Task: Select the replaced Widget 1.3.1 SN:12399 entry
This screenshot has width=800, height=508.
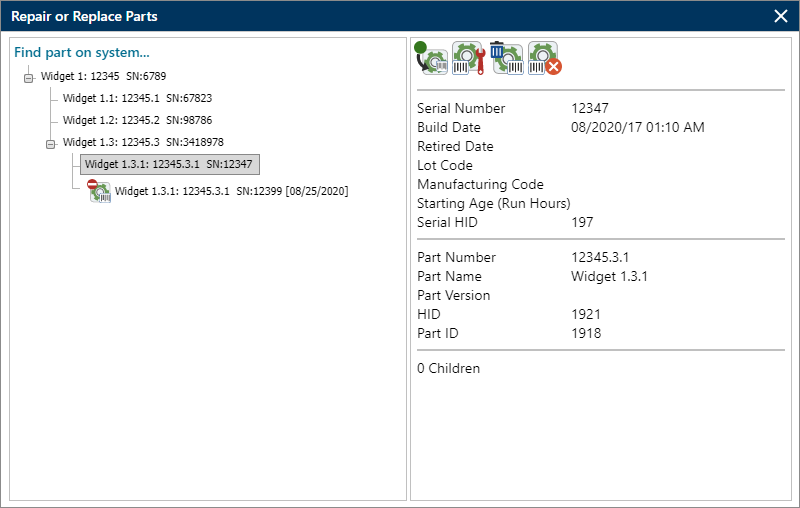Action: (231, 191)
